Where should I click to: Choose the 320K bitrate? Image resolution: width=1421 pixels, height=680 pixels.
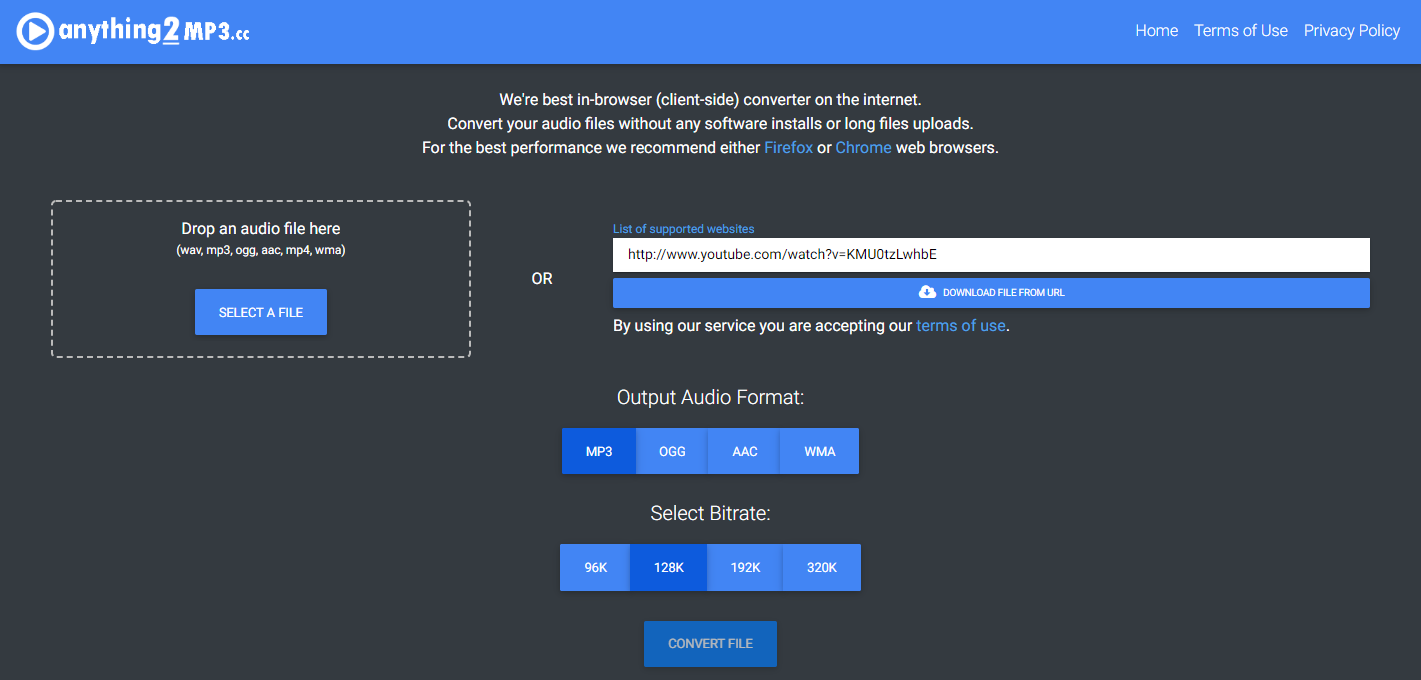coord(821,567)
